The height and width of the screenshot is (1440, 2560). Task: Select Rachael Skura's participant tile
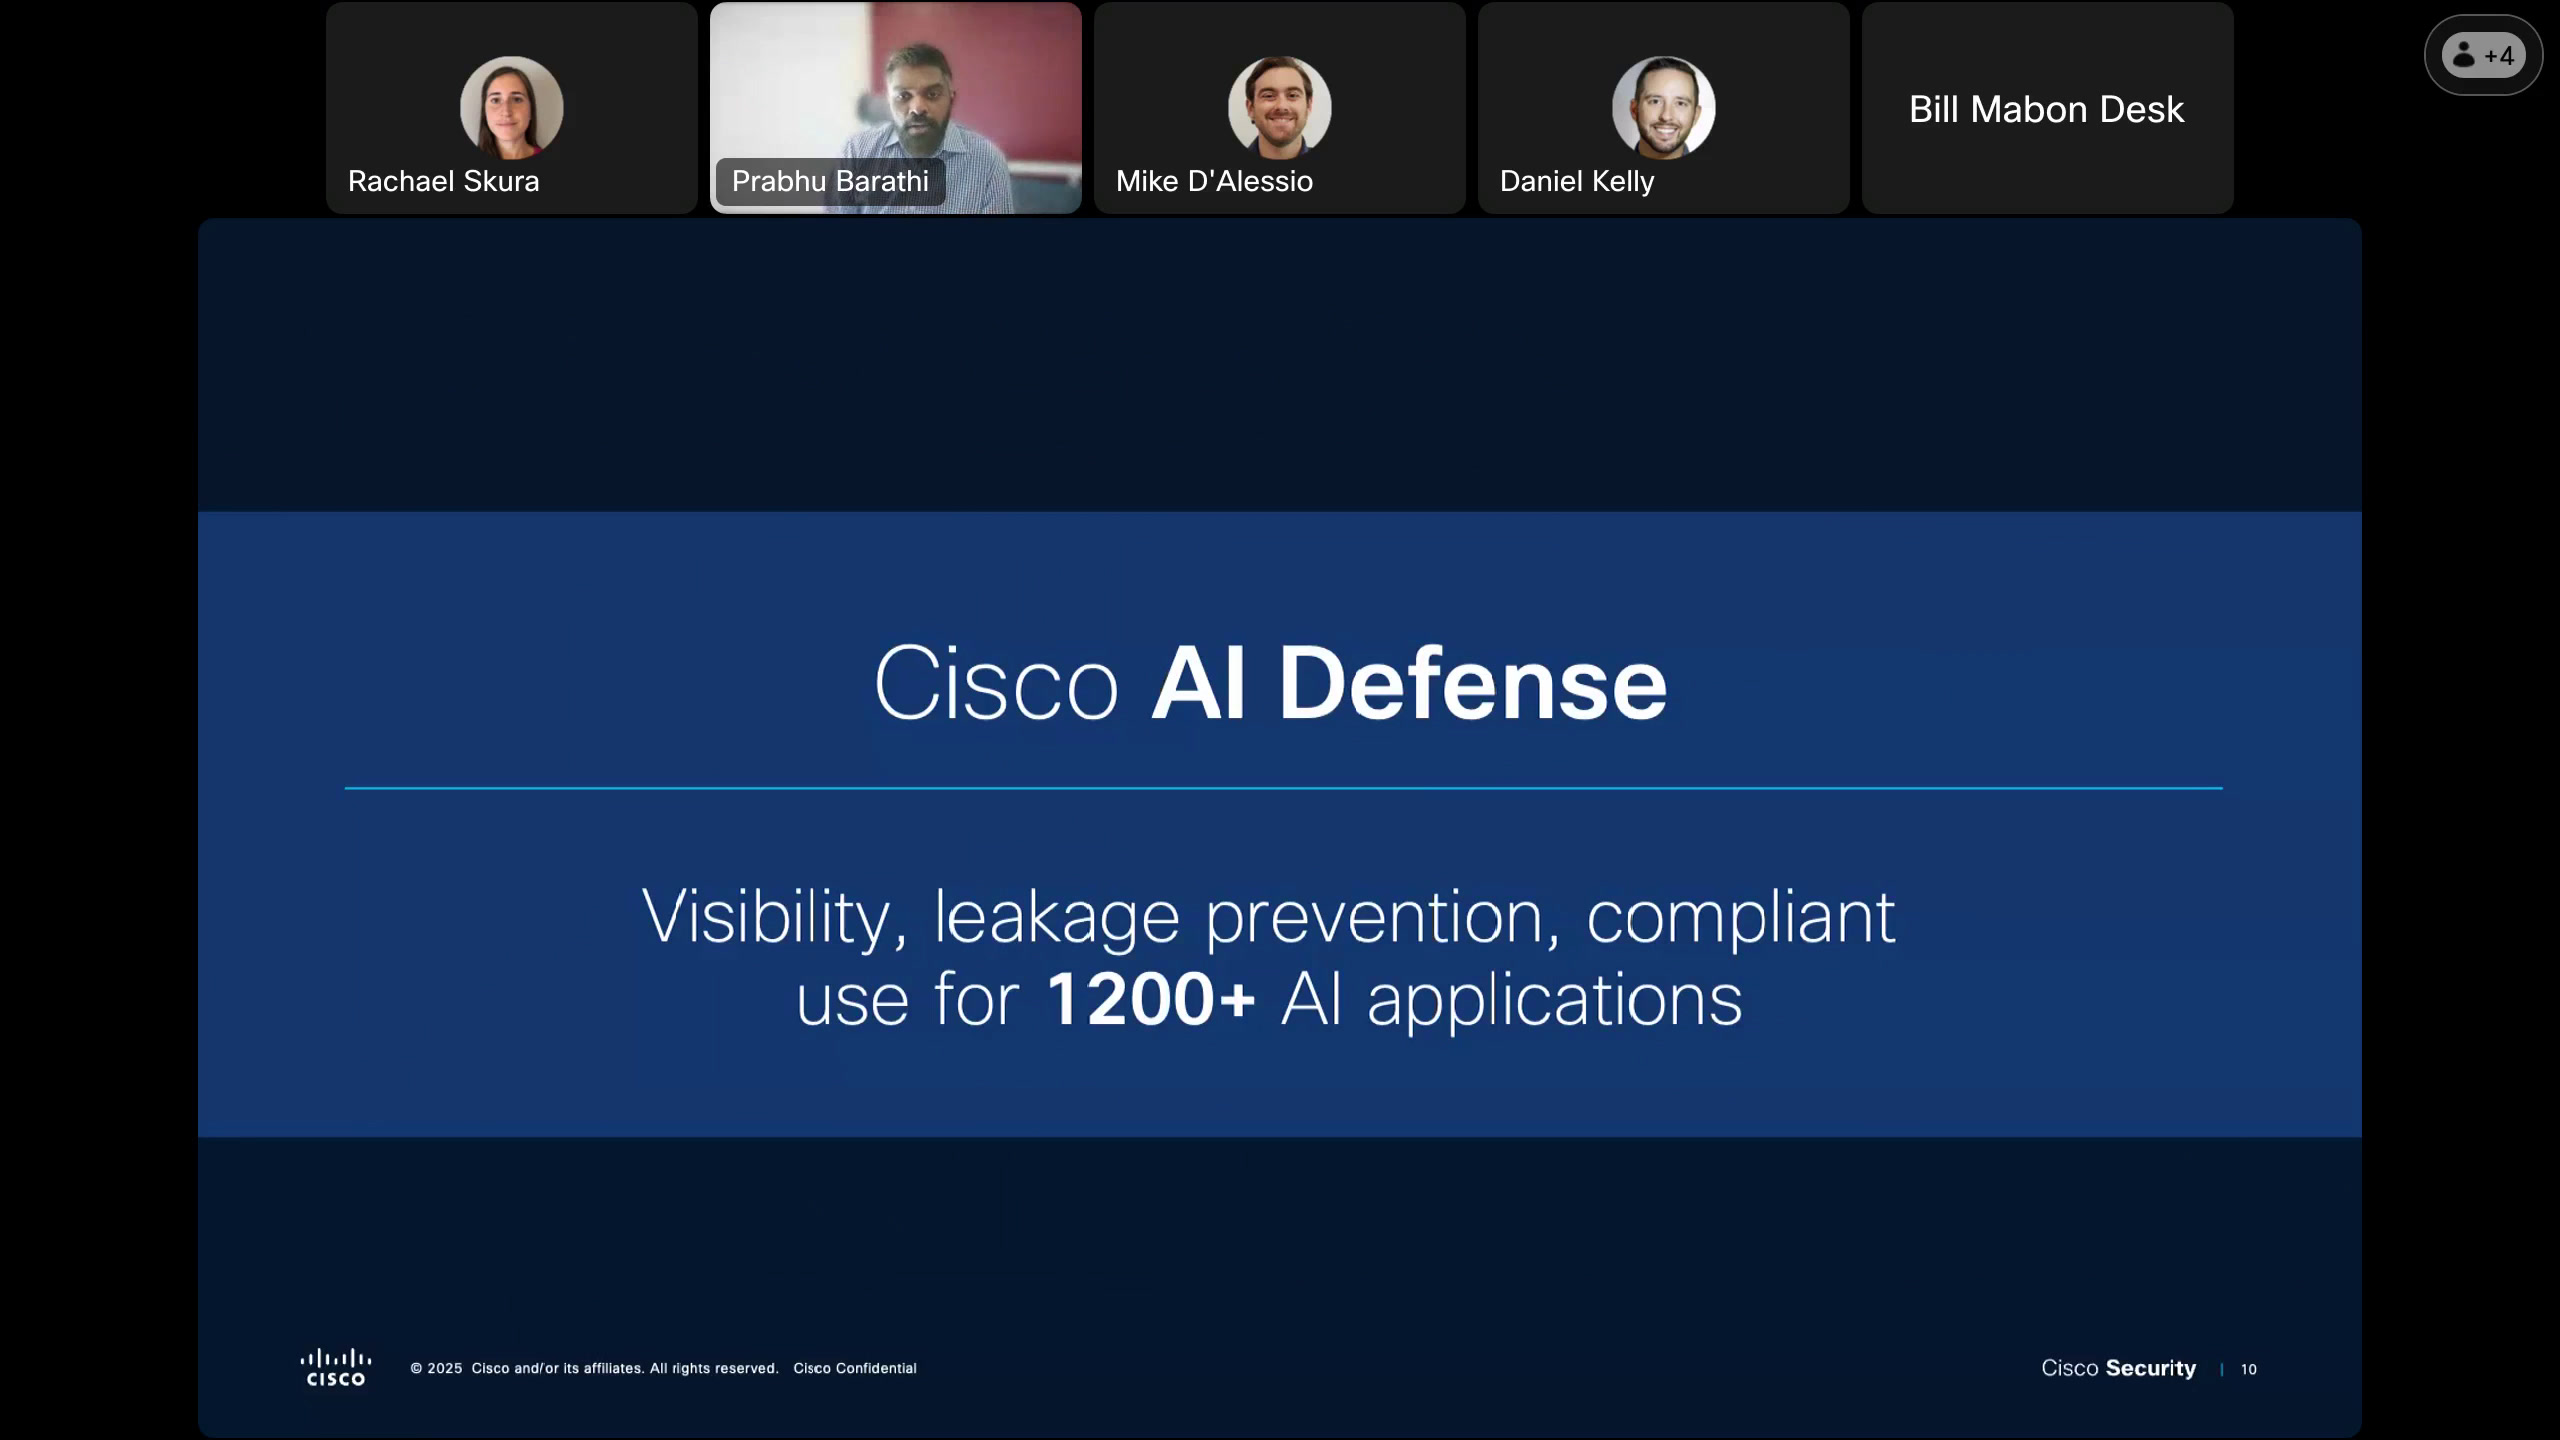click(x=512, y=108)
